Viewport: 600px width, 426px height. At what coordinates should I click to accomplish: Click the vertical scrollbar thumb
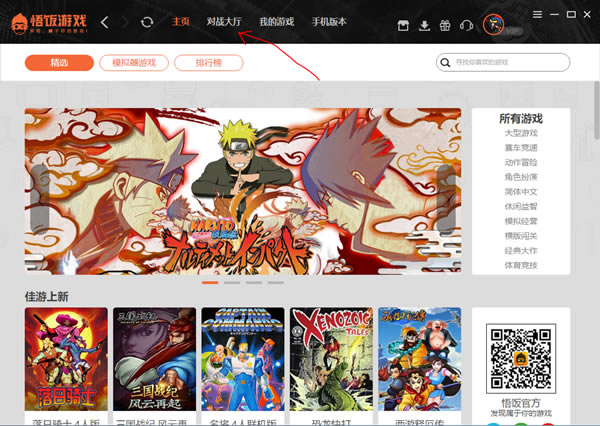(x=597, y=110)
